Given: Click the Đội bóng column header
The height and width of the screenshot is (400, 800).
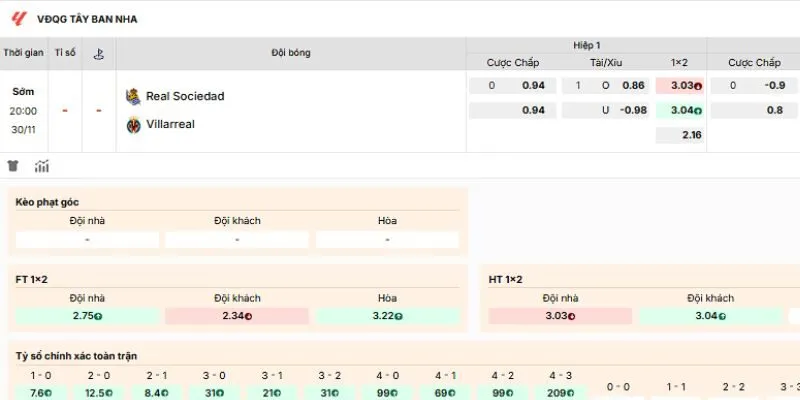Looking at the screenshot, I should coord(291,53).
